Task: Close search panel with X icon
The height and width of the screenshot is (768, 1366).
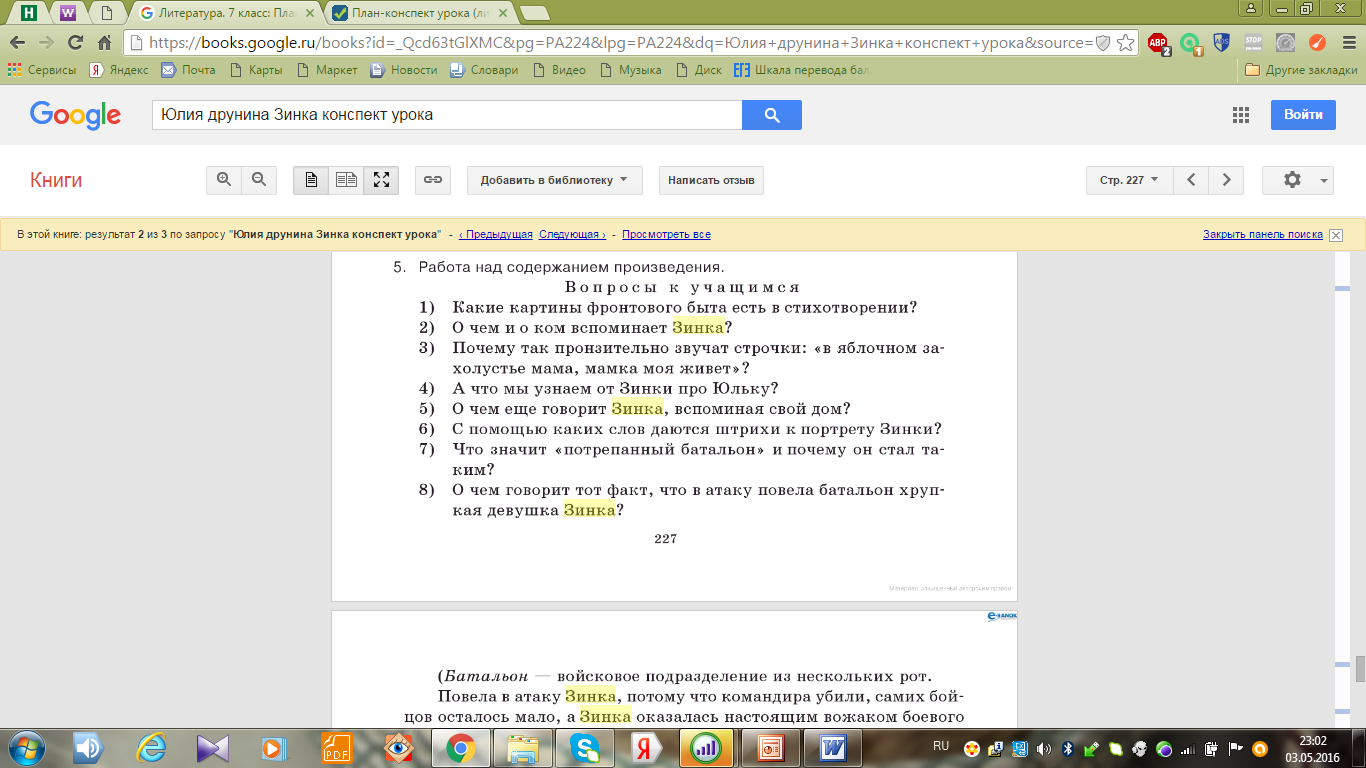Action: click(1336, 235)
